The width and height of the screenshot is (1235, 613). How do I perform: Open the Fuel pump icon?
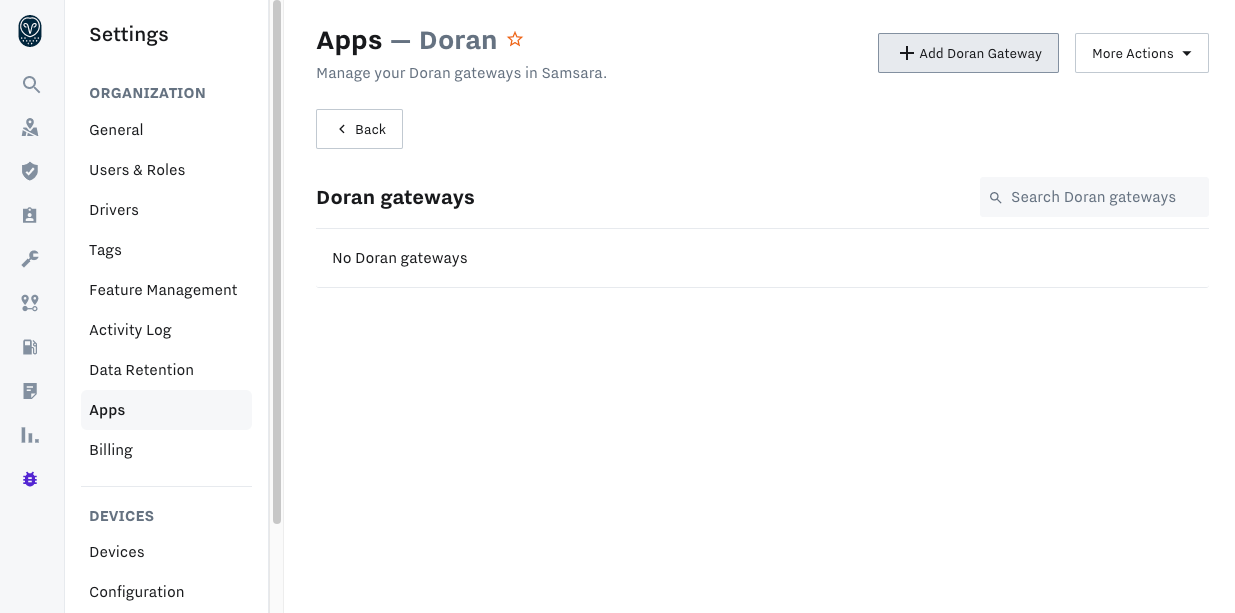(x=30, y=347)
